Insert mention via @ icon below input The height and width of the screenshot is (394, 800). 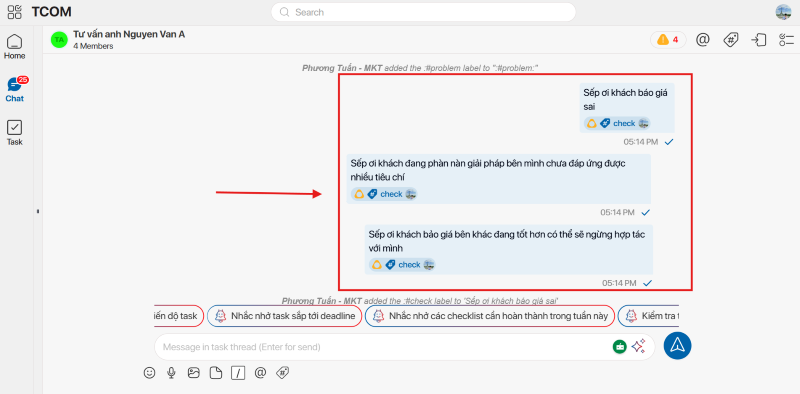260,373
